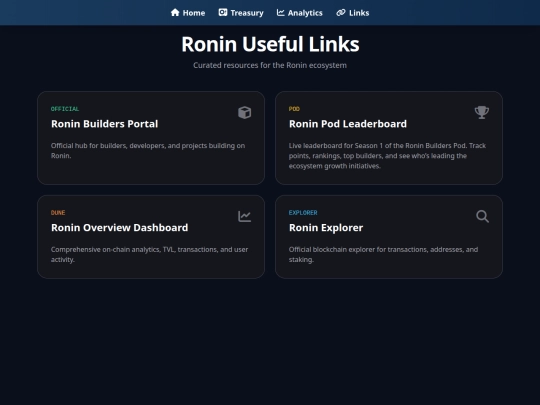Click the Analytics chart icon in navbar
The height and width of the screenshot is (405, 540).
pos(281,12)
